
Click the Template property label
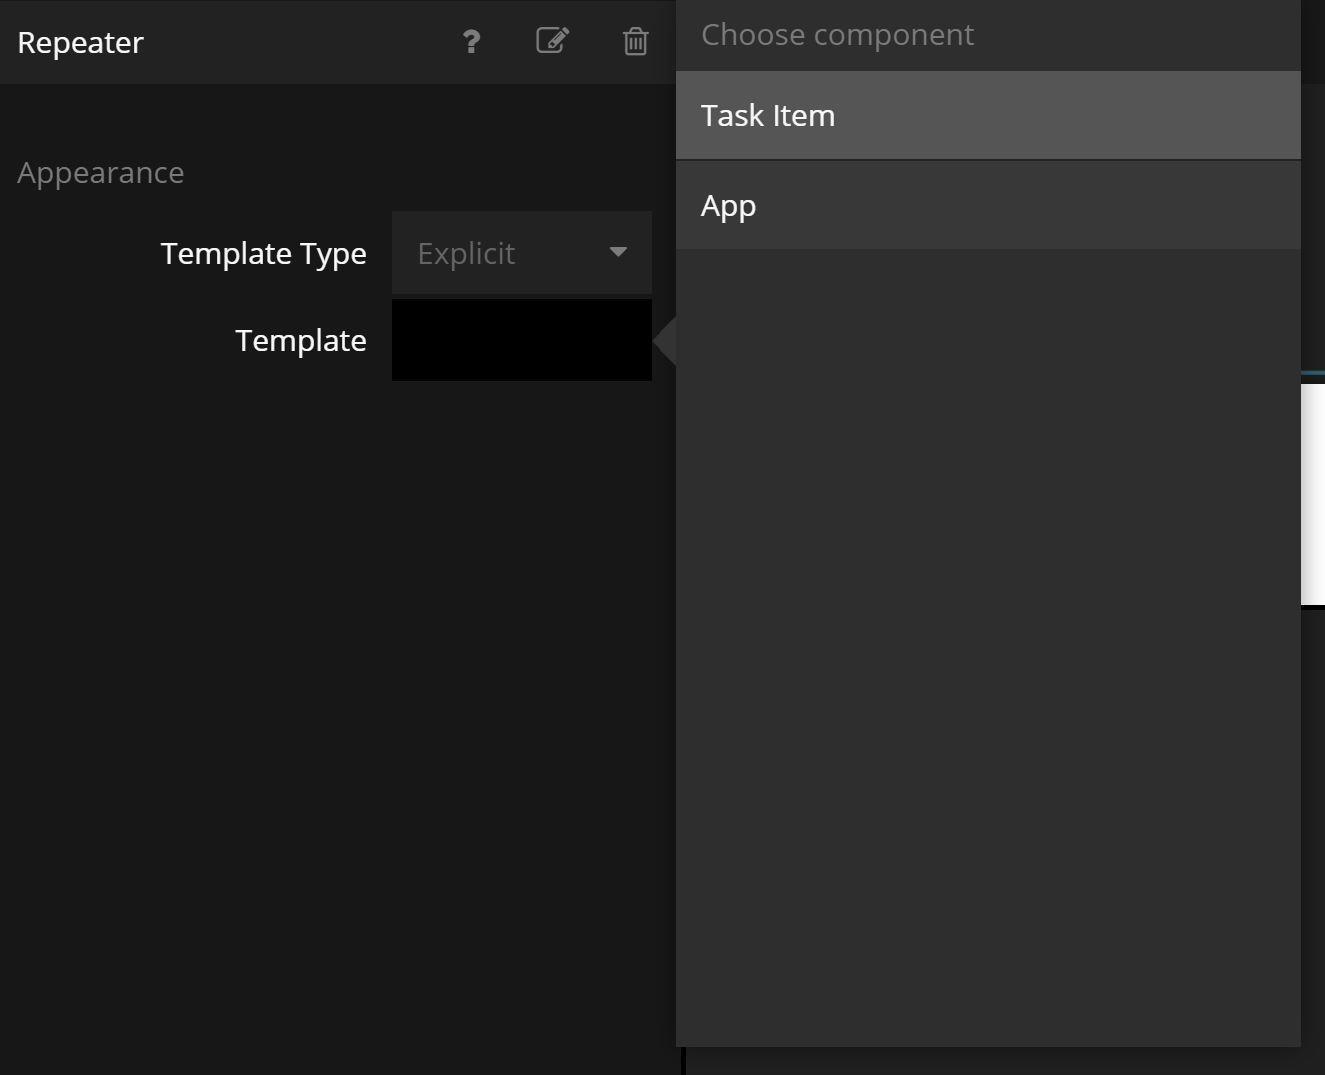click(x=301, y=341)
